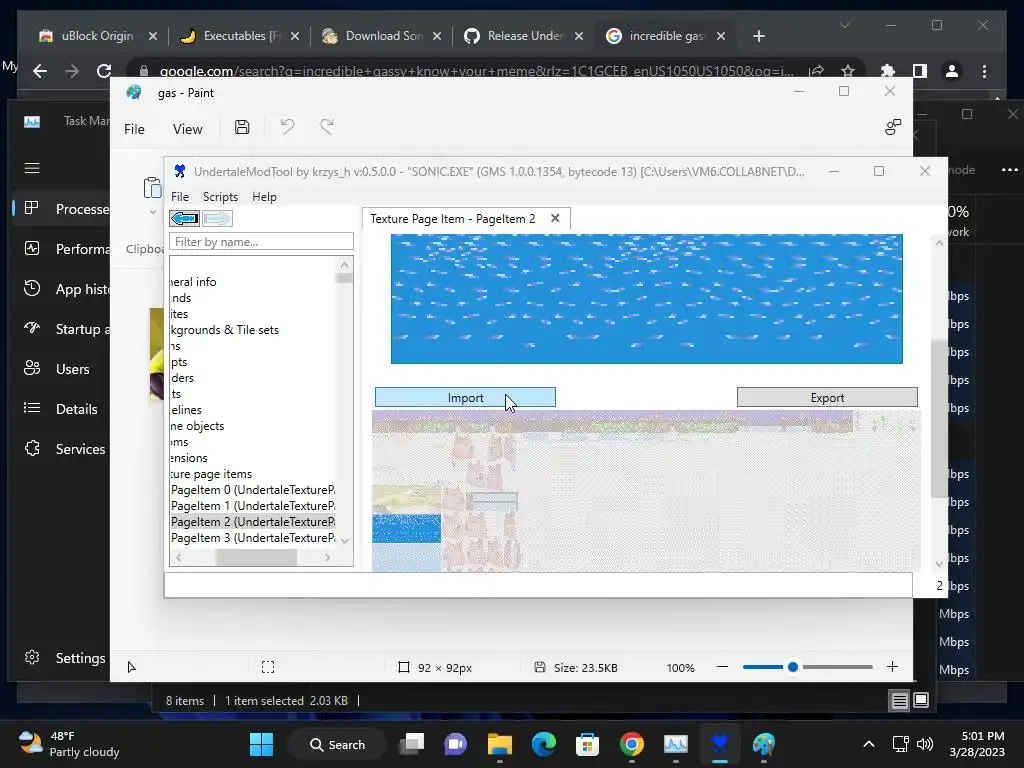1024x768 pixels.
Task: Select the Extensions tree node
Action: click(x=189, y=458)
